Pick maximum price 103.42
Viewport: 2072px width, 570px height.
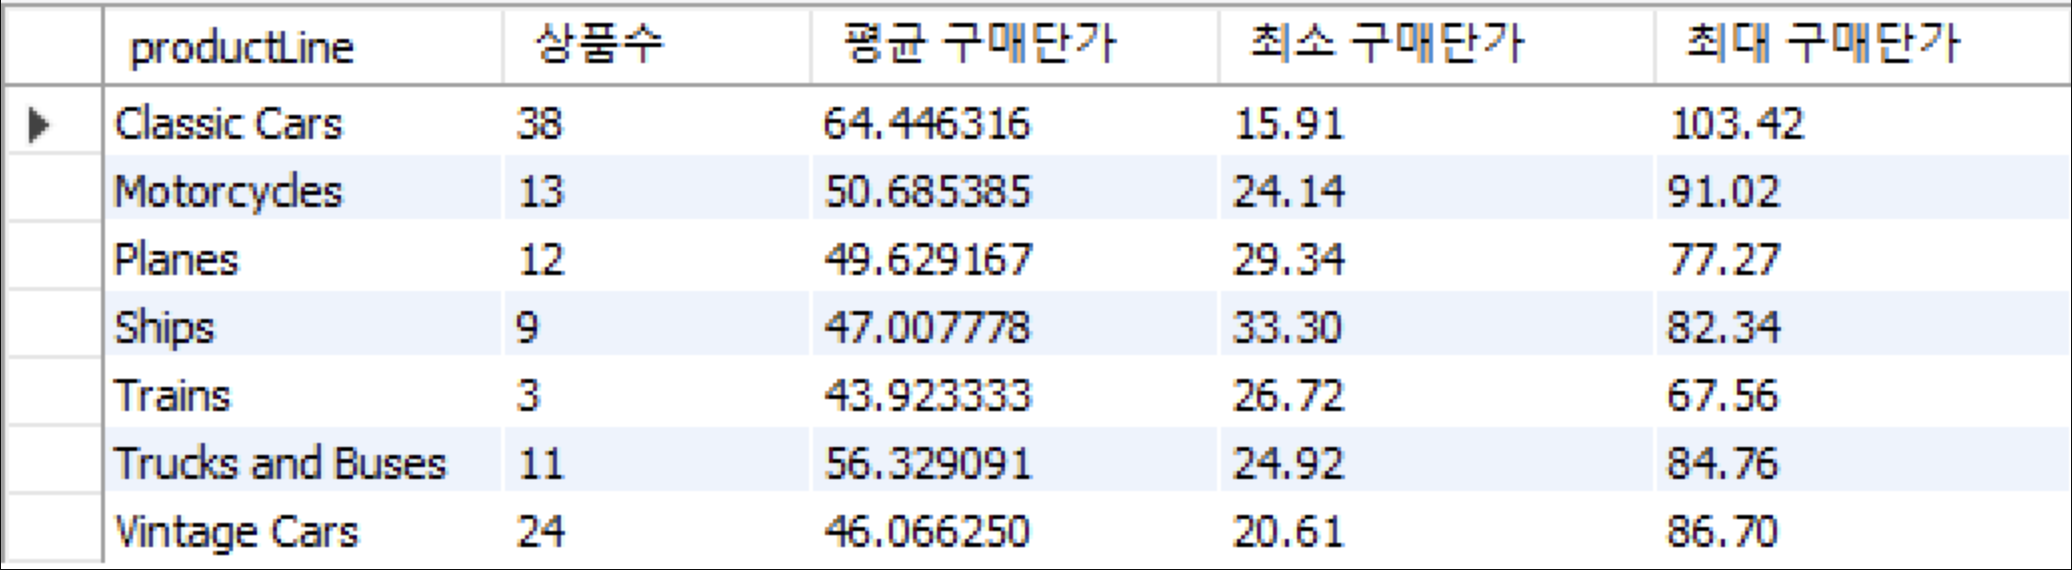[x=1863, y=123]
